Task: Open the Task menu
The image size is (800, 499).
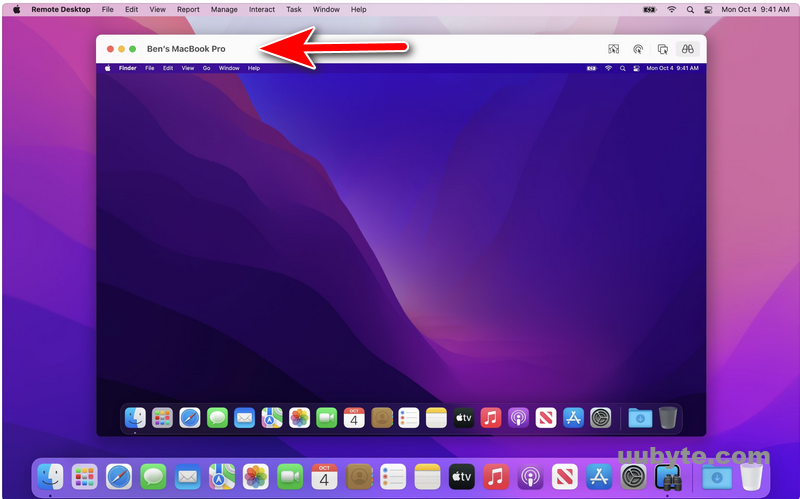Action: (294, 9)
